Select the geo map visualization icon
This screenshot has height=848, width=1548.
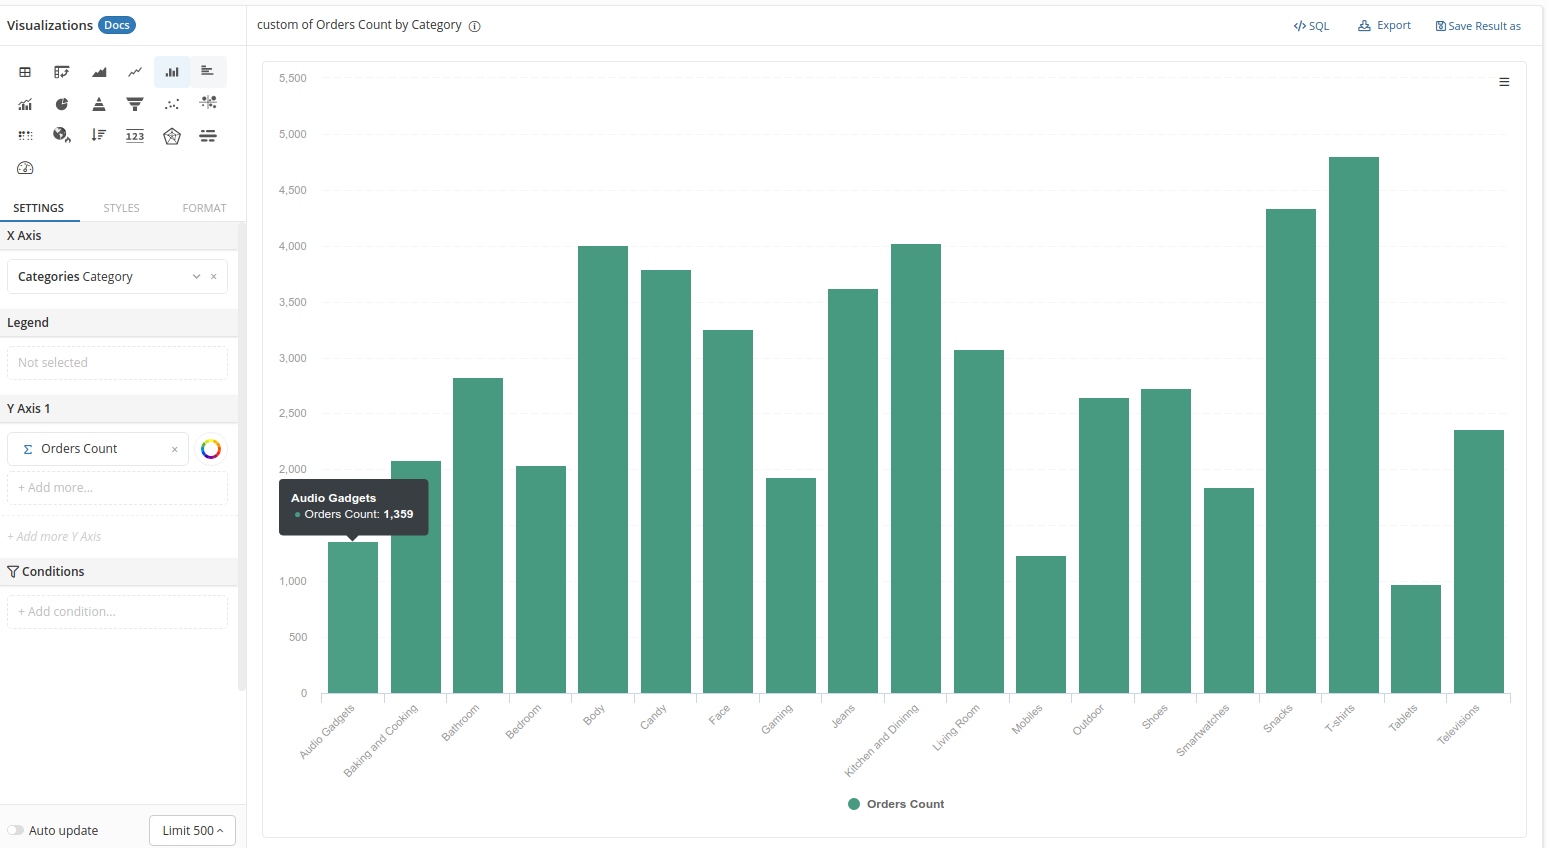pyautogui.click(x=62, y=136)
